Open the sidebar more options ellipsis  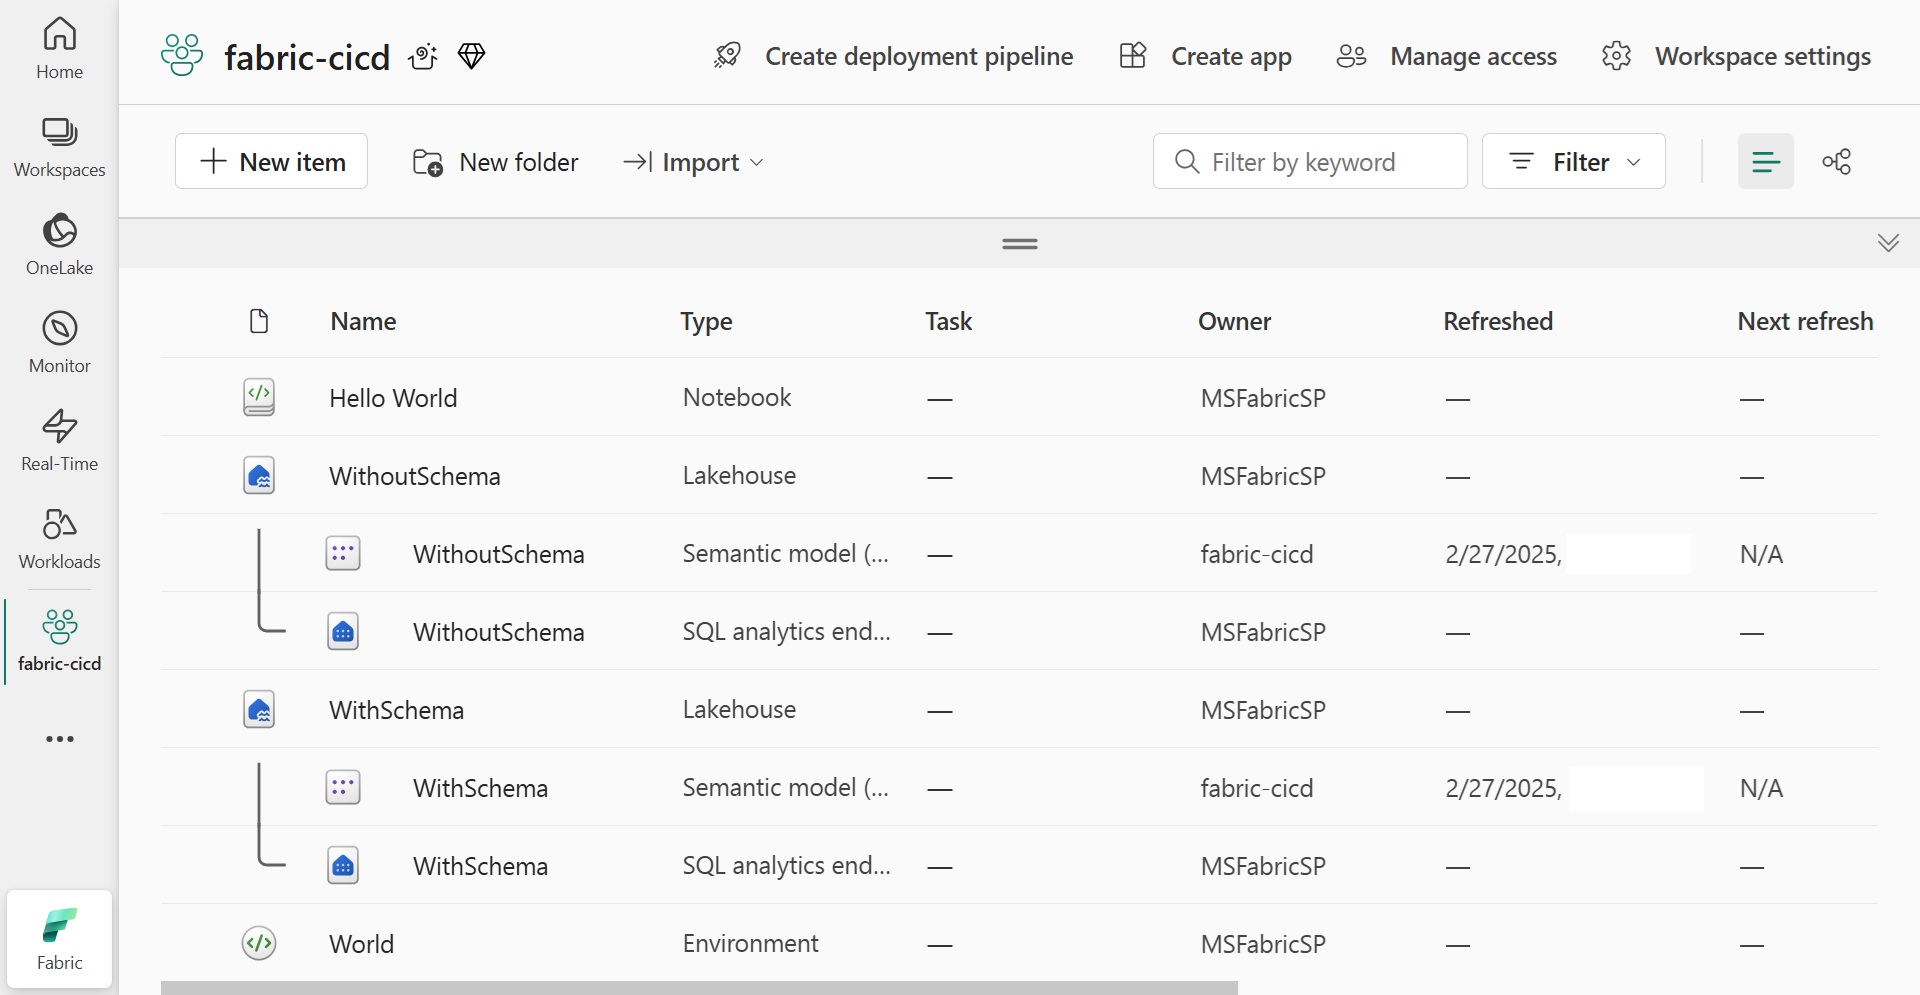[x=60, y=739]
